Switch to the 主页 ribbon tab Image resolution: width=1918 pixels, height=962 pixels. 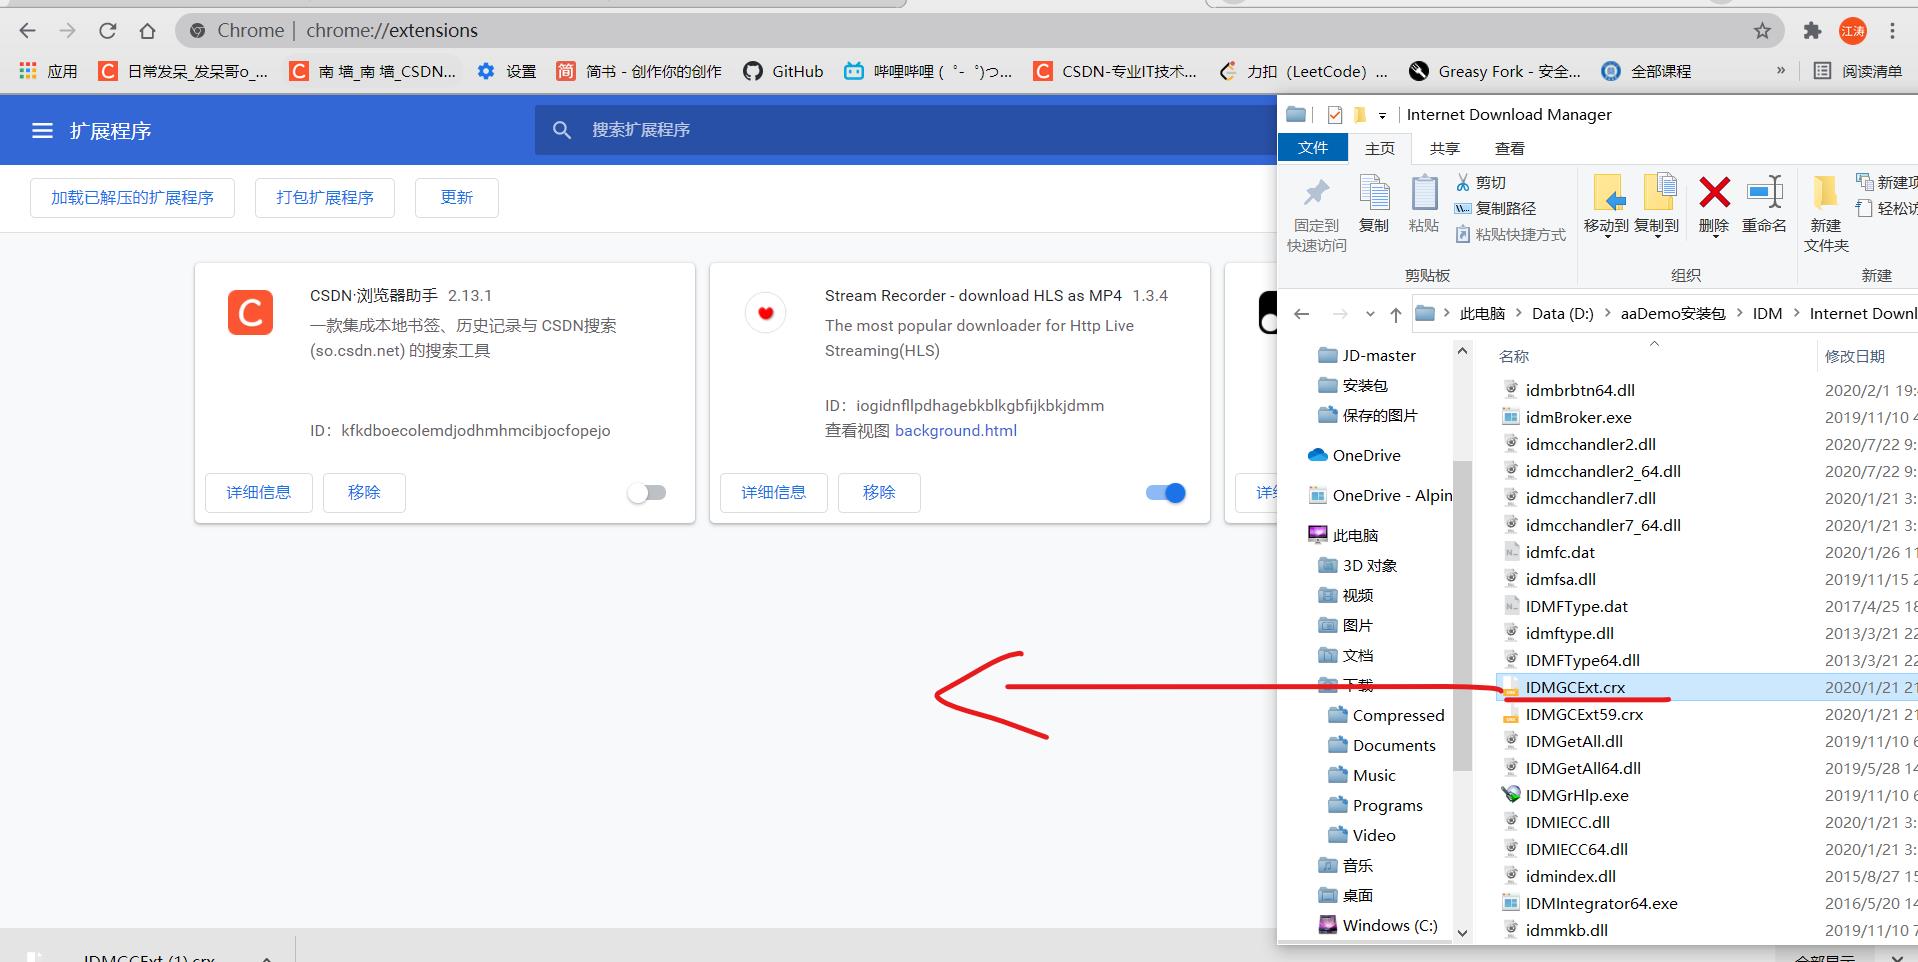[x=1380, y=148]
